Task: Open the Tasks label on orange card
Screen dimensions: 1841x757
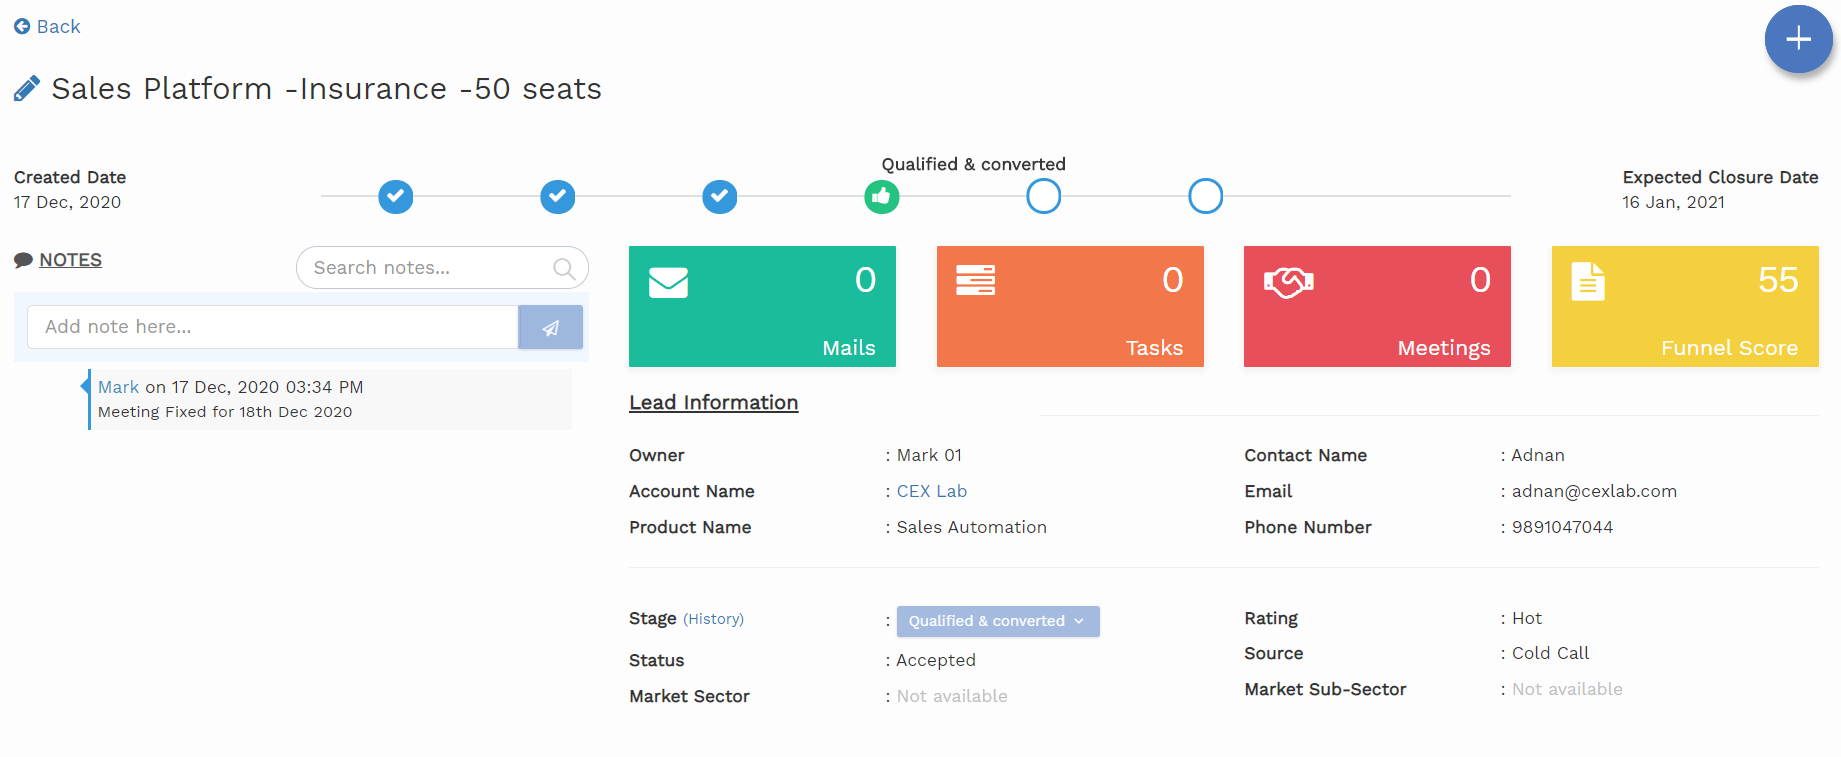Action: click(x=1154, y=348)
